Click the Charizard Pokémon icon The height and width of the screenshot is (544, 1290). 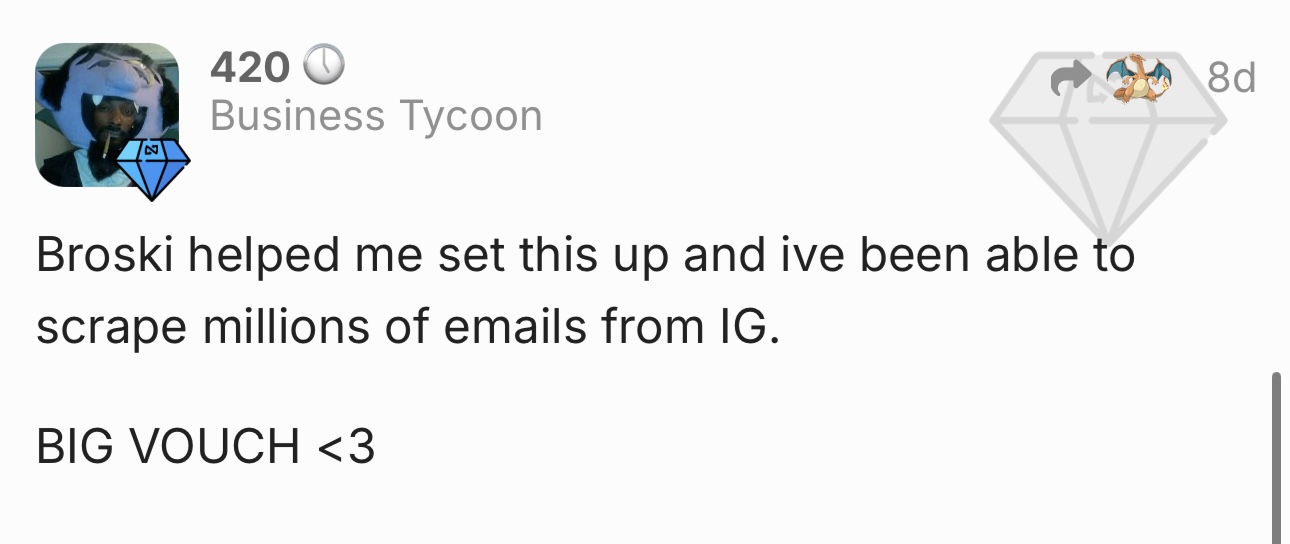tap(1137, 78)
